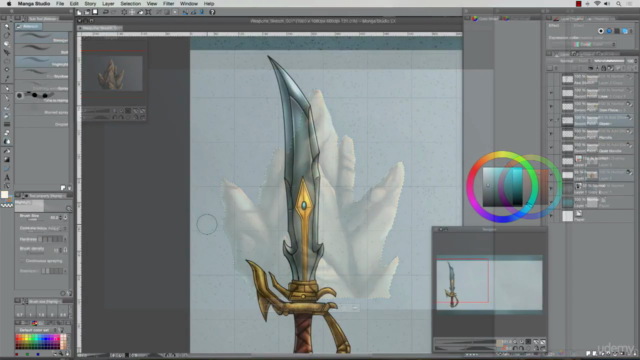
Task: Open the File menu
Action: tap(60, 4)
